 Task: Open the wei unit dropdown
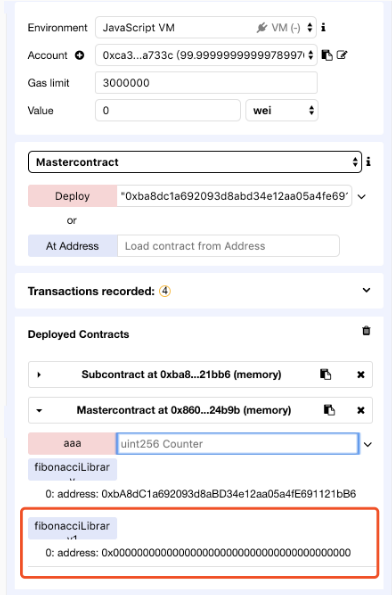click(282, 110)
